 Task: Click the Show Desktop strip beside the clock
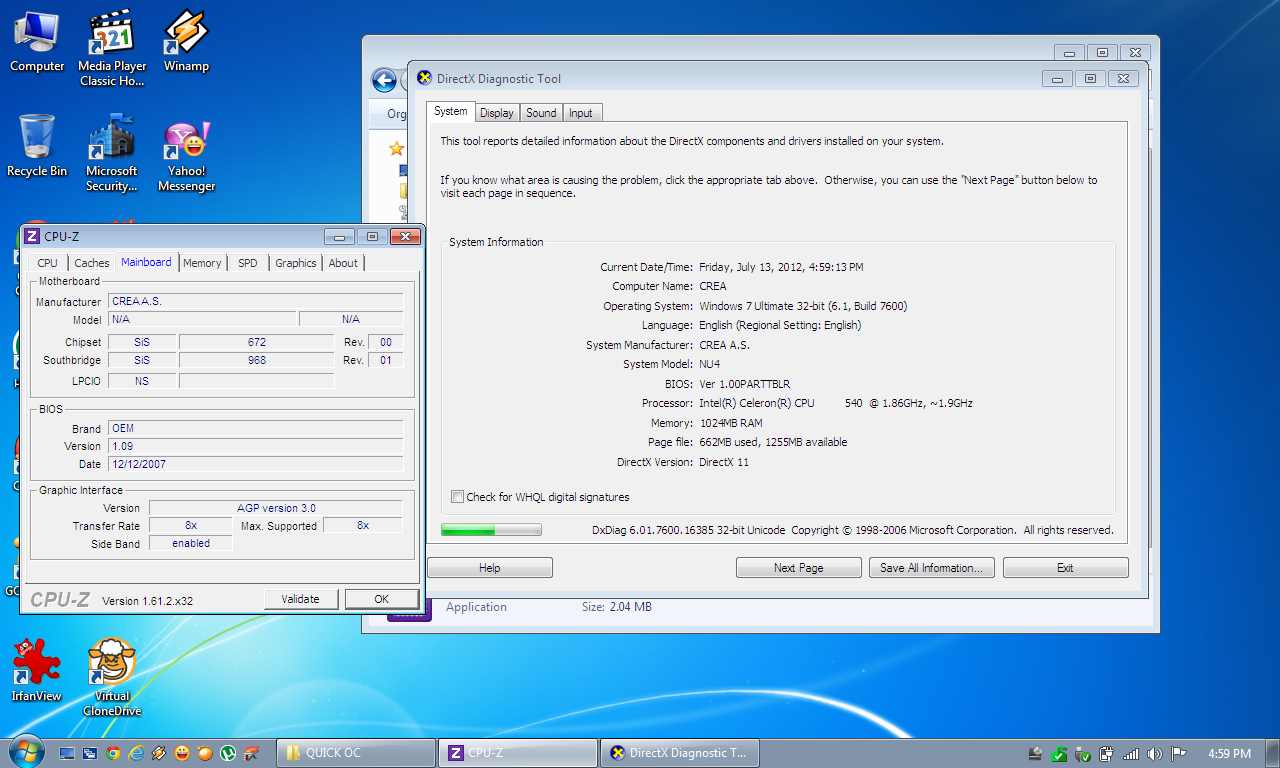coord(1272,753)
